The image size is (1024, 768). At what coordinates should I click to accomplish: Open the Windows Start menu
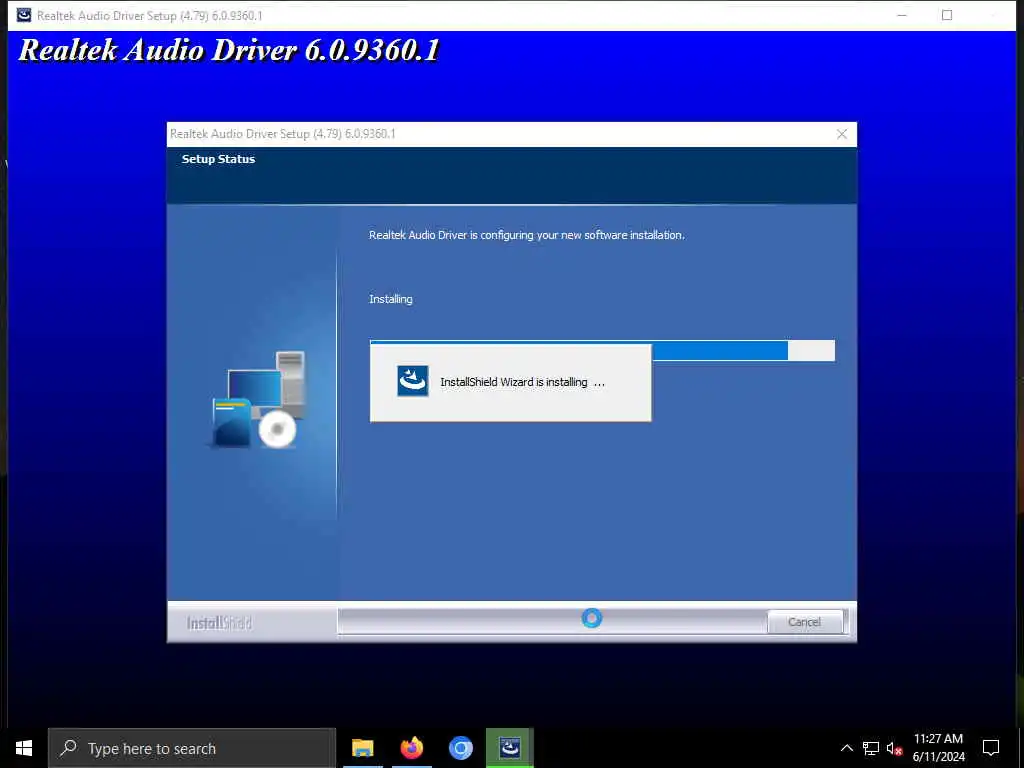click(24, 748)
